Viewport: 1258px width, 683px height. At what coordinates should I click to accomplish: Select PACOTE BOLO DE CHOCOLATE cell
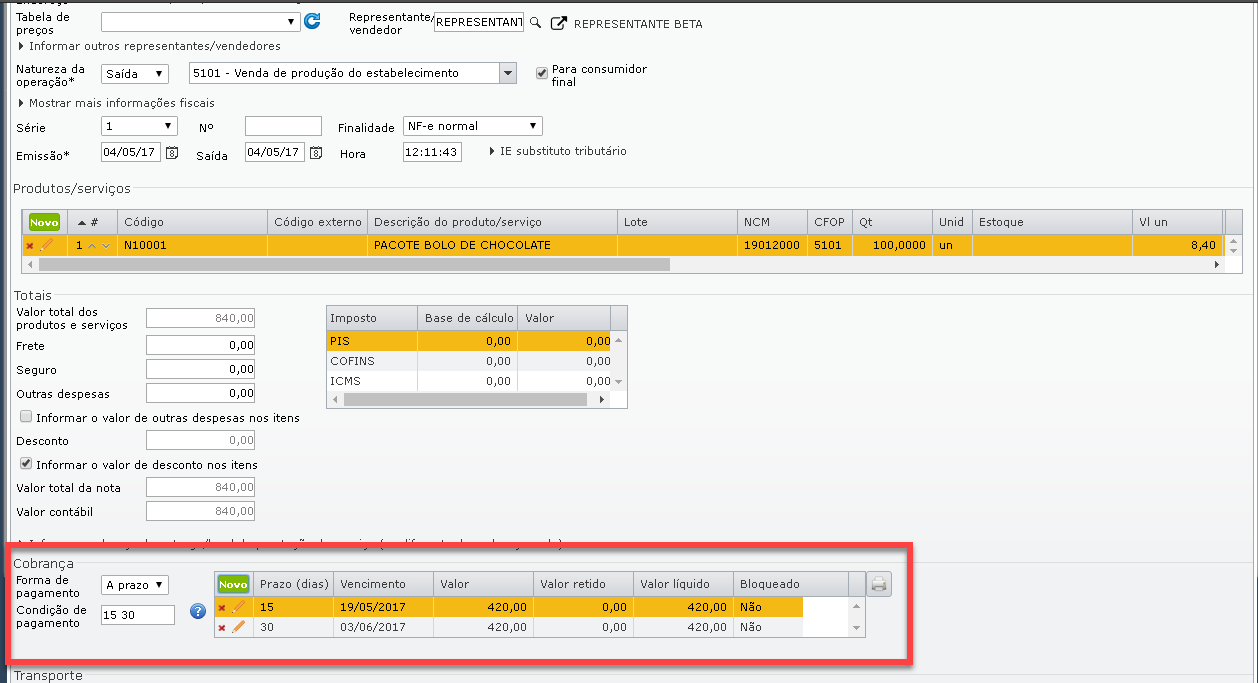tap(492, 245)
